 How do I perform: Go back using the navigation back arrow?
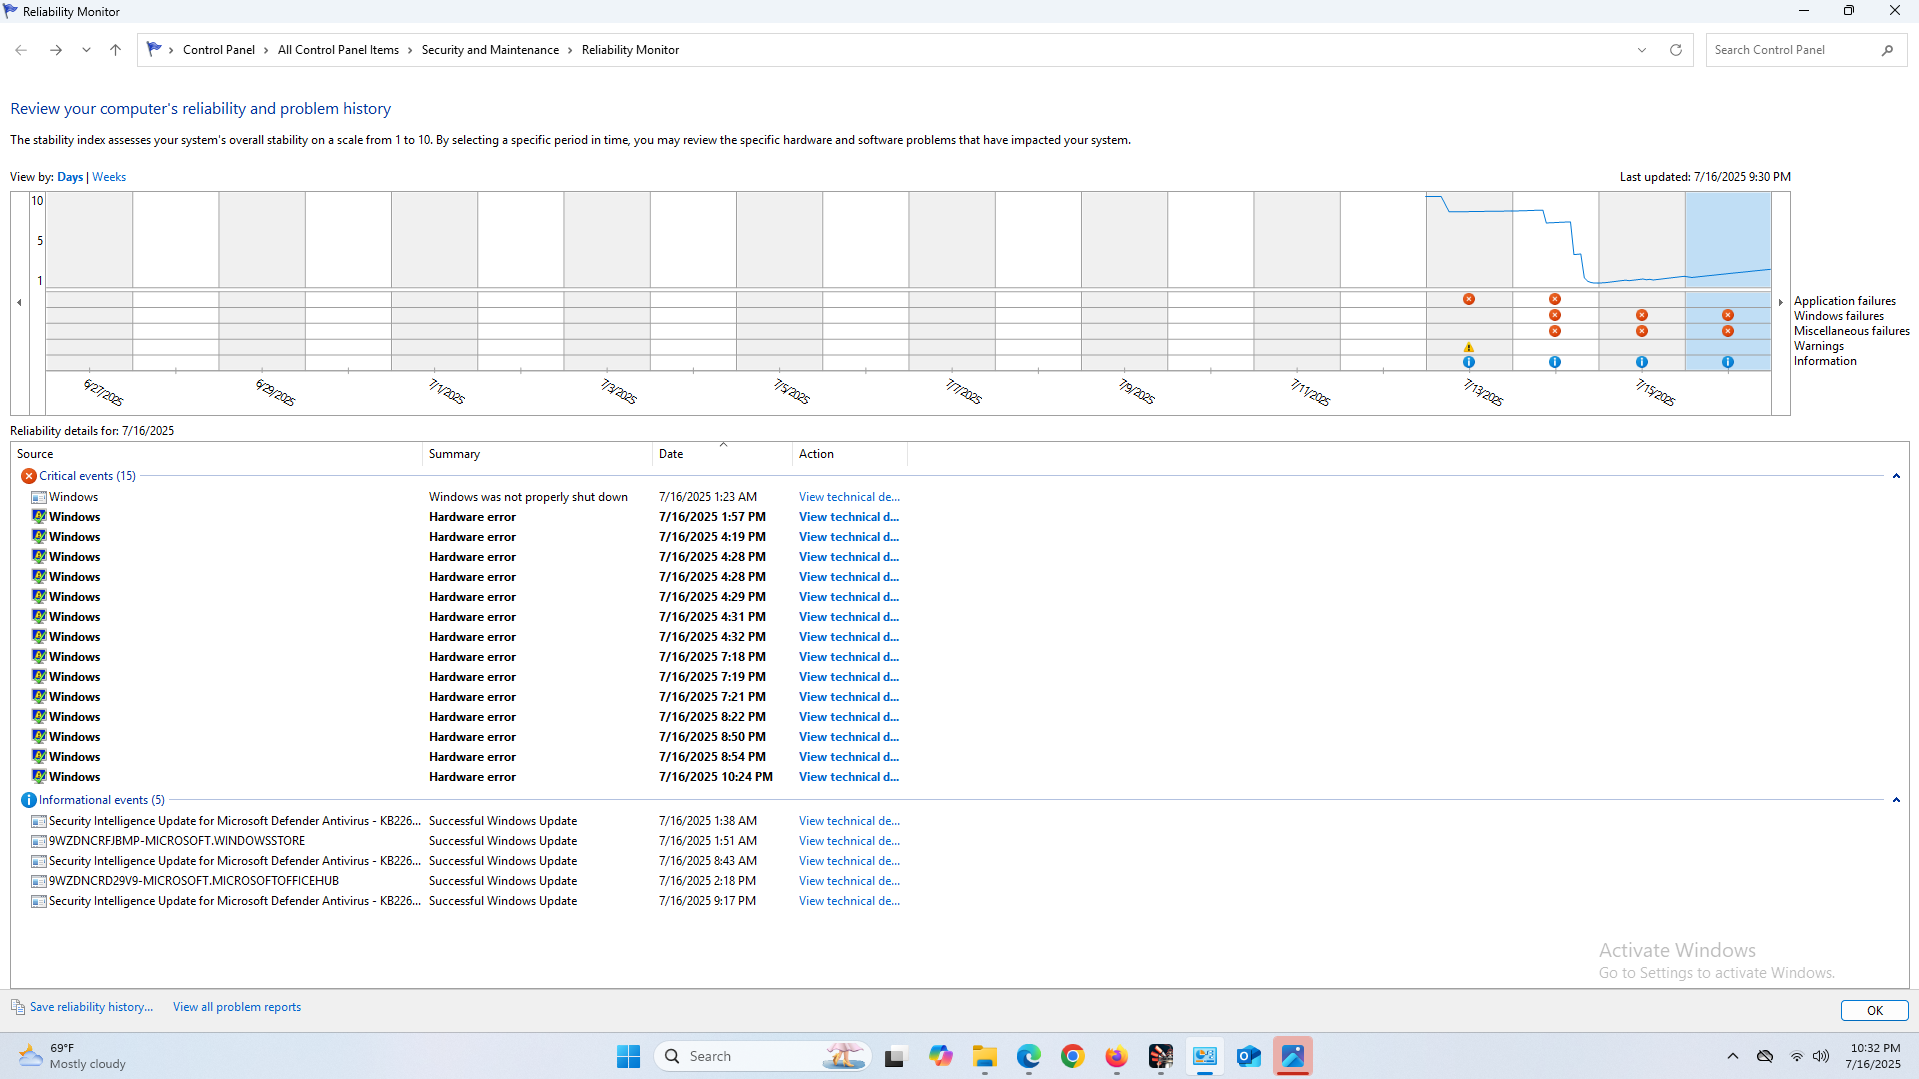[x=21, y=50]
